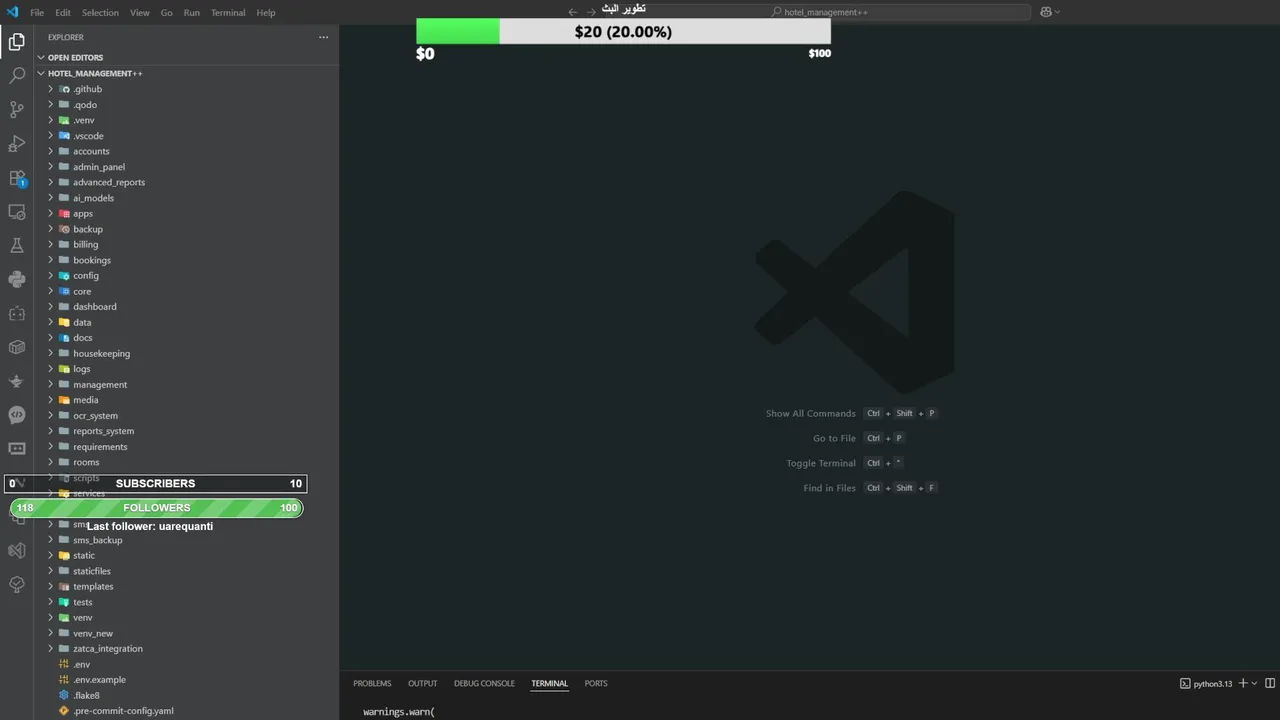The image size is (1280, 720).
Task: Click the terminal output line warnings.warn(
Action: pyautogui.click(x=399, y=712)
